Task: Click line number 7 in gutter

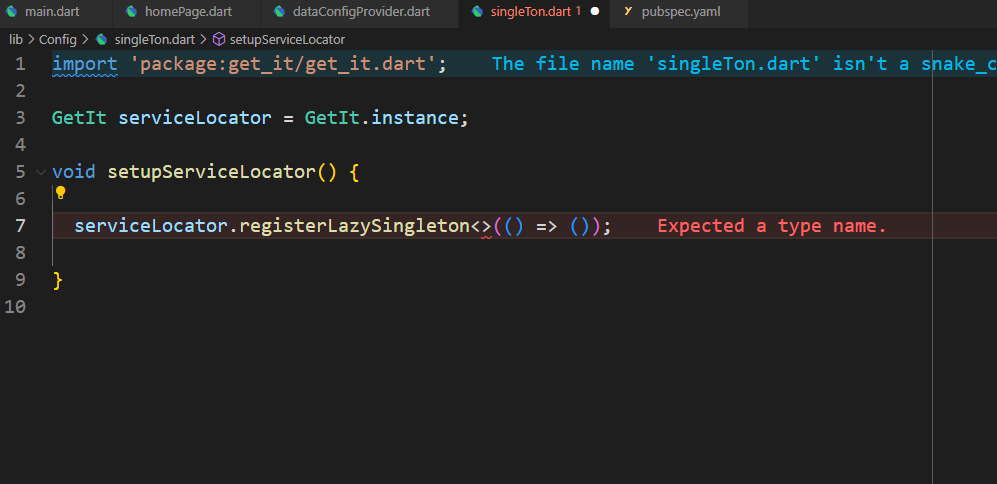Action: pyautogui.click(x=20, y=226)
